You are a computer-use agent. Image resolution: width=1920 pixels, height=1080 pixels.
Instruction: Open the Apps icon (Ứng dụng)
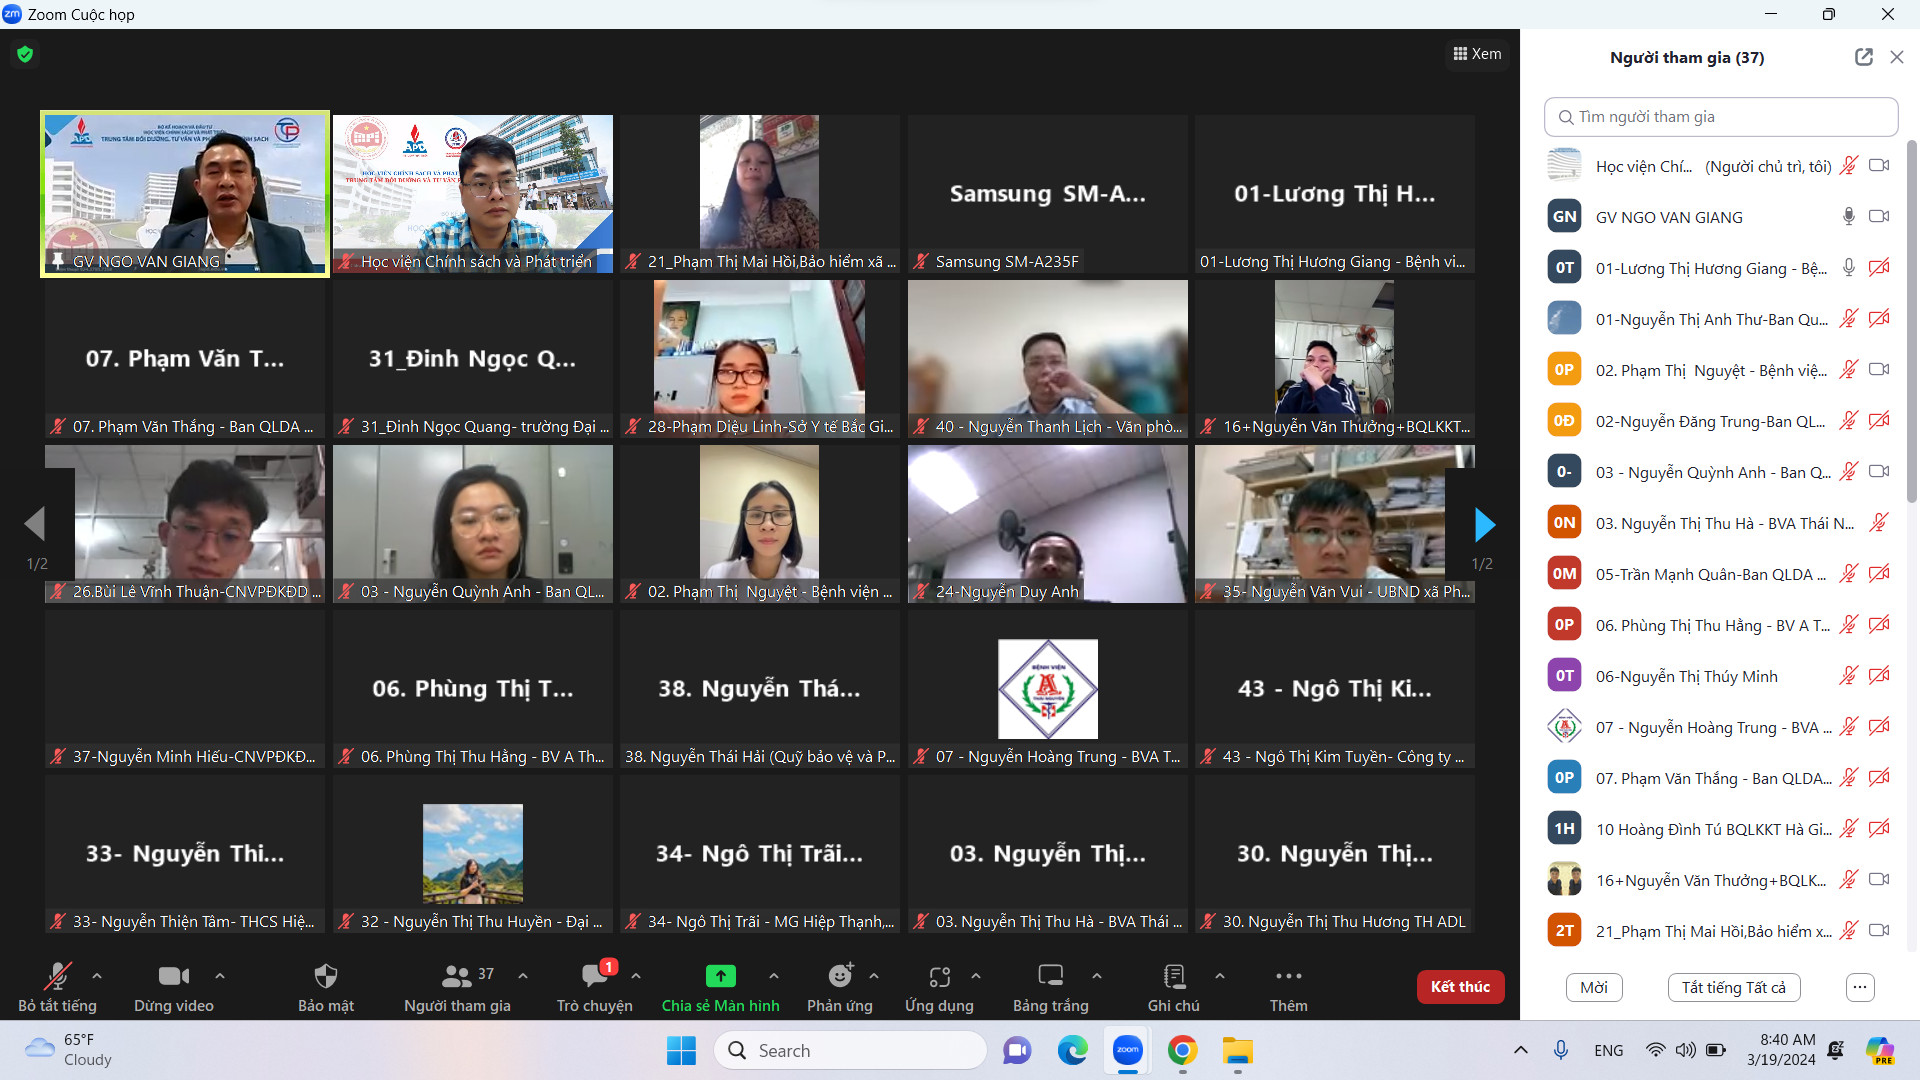pyautogui.click(x=939, y=976)
